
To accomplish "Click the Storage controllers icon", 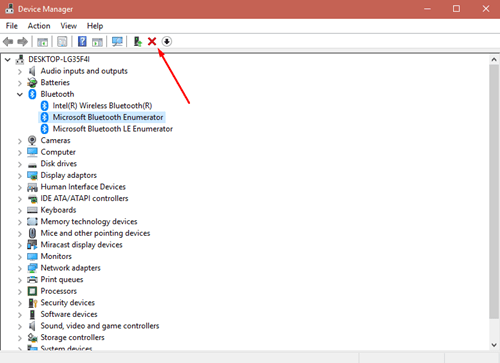I will coord(32,337).
